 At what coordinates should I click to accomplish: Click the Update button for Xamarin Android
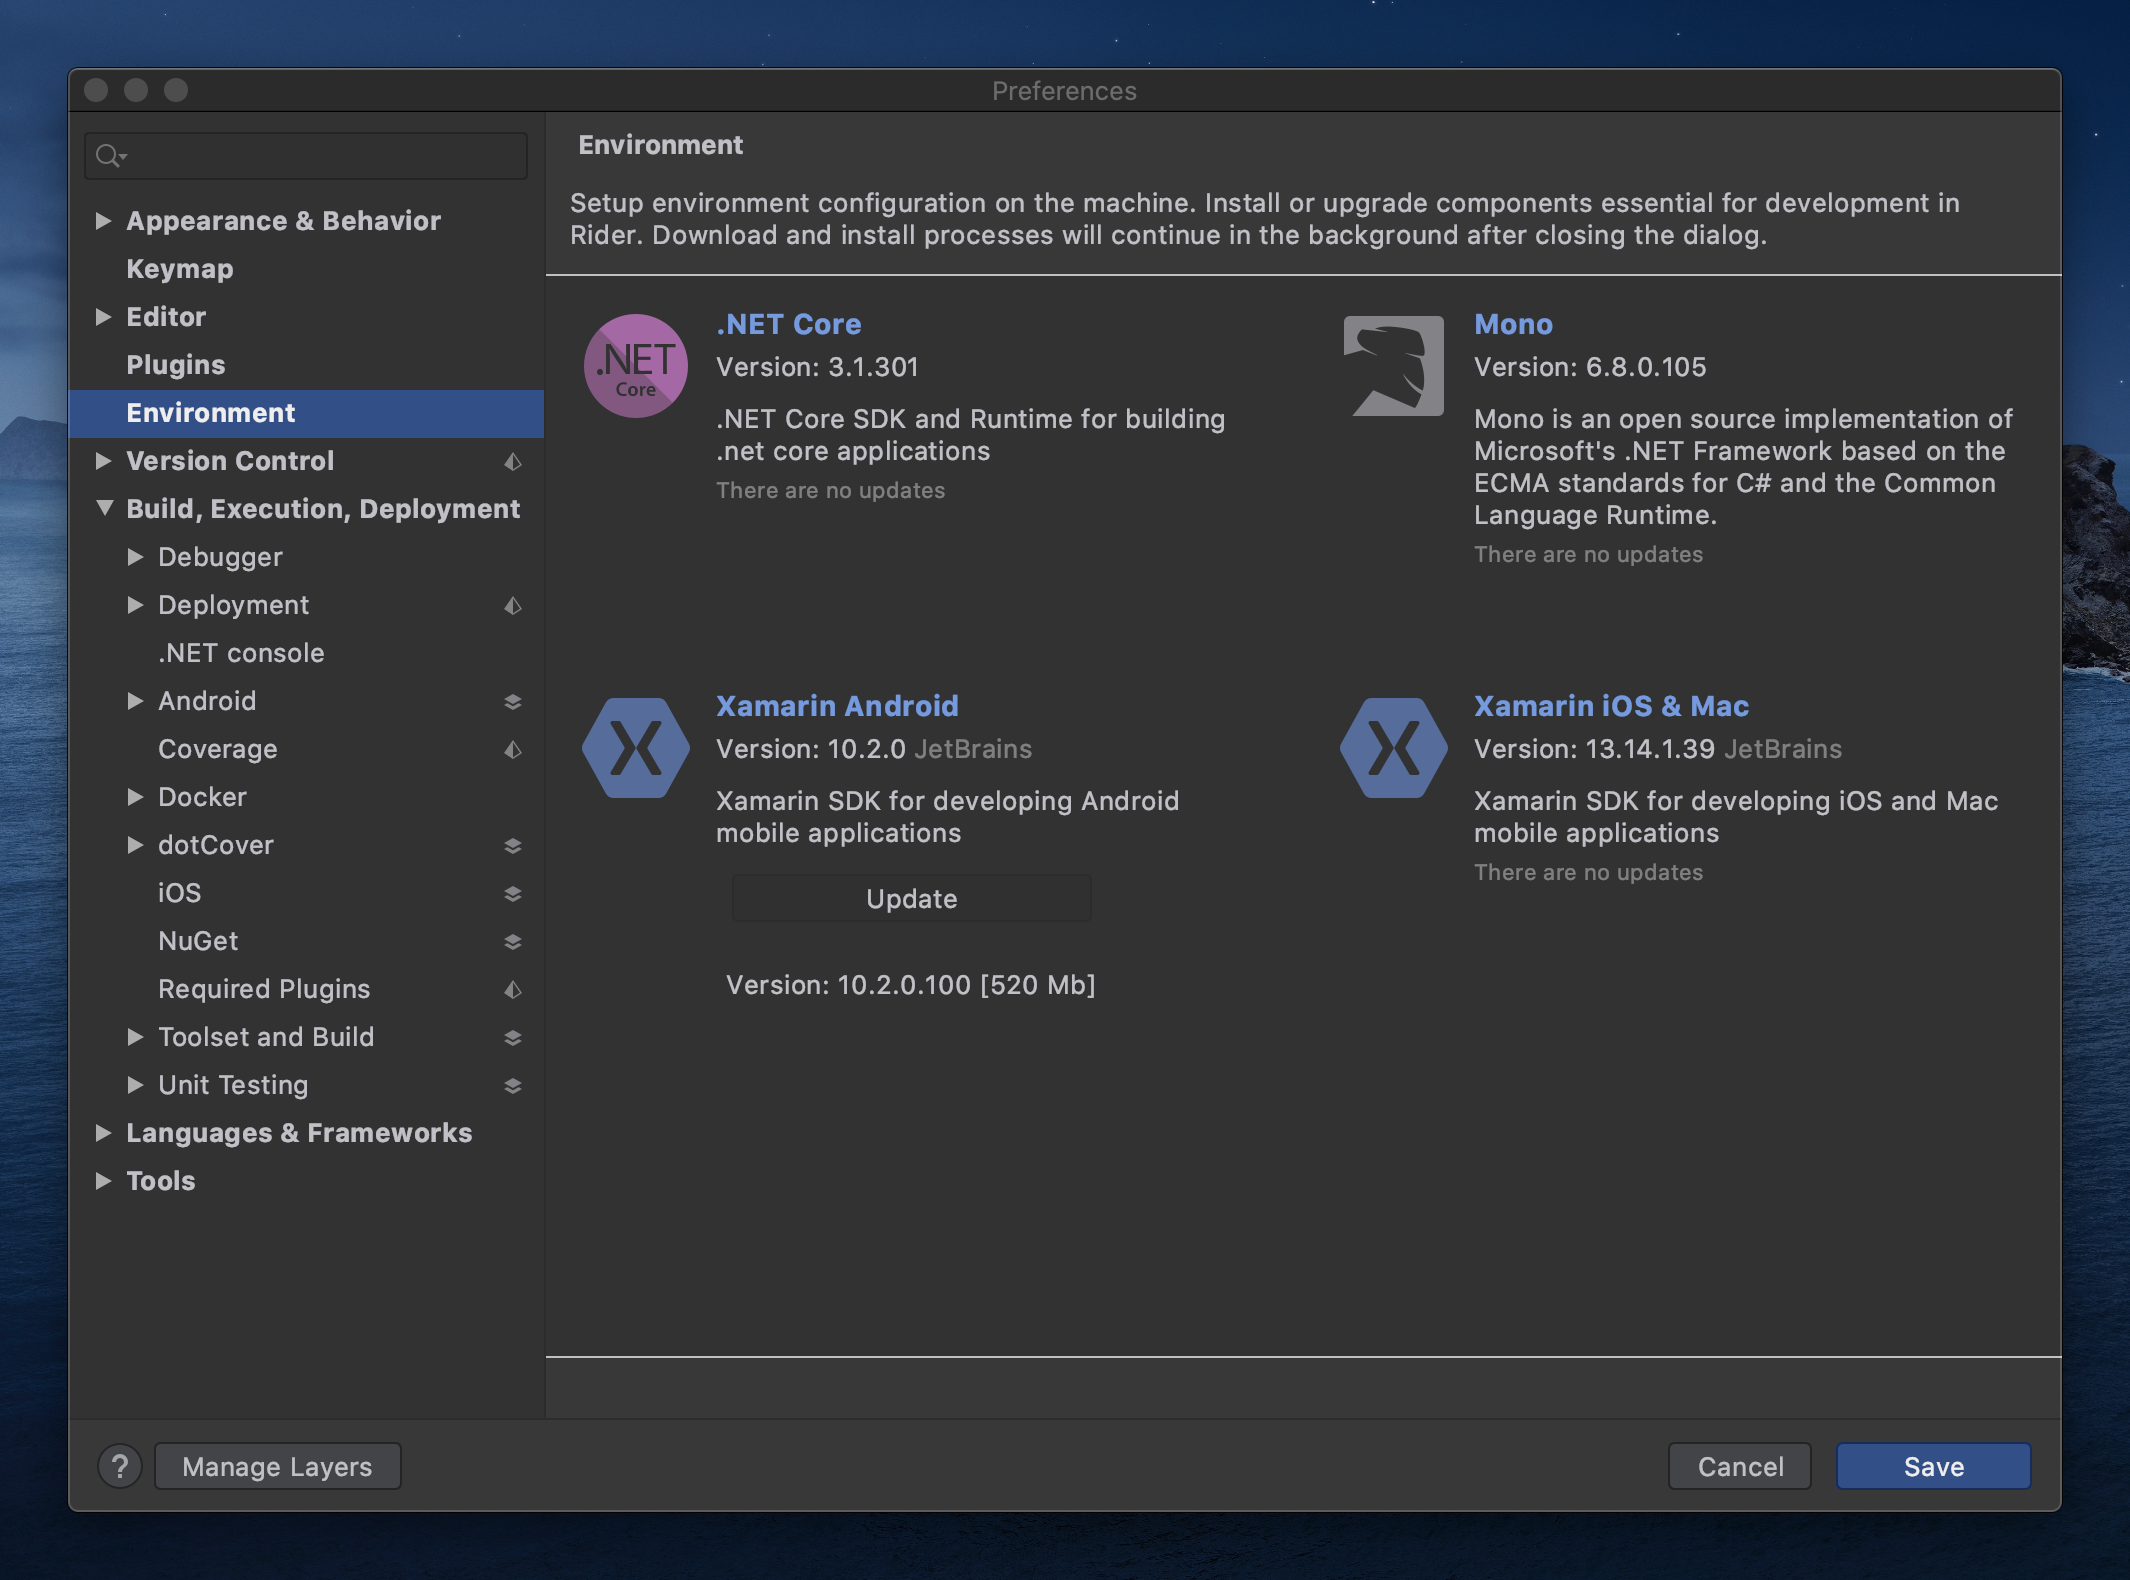pos(911,899)
